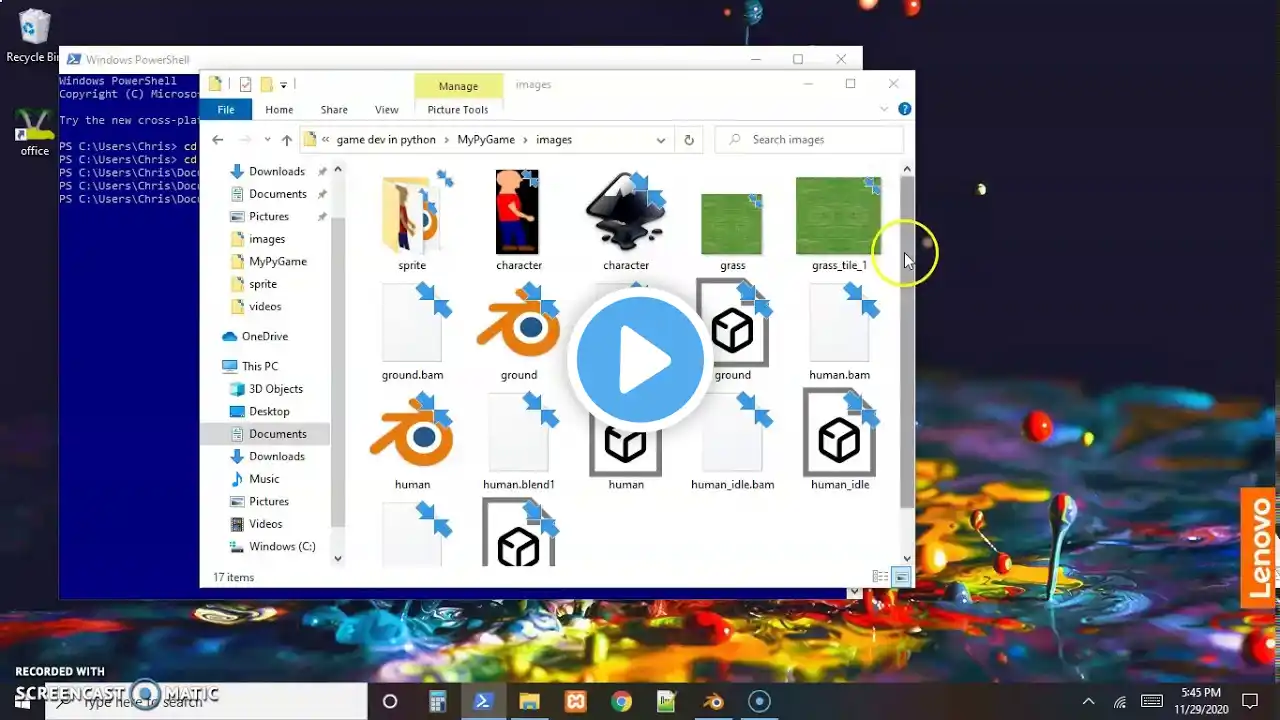This screenshot has width=1280, height=720.
Task: Select the character Inkscape file
Action: coord(626,222)
